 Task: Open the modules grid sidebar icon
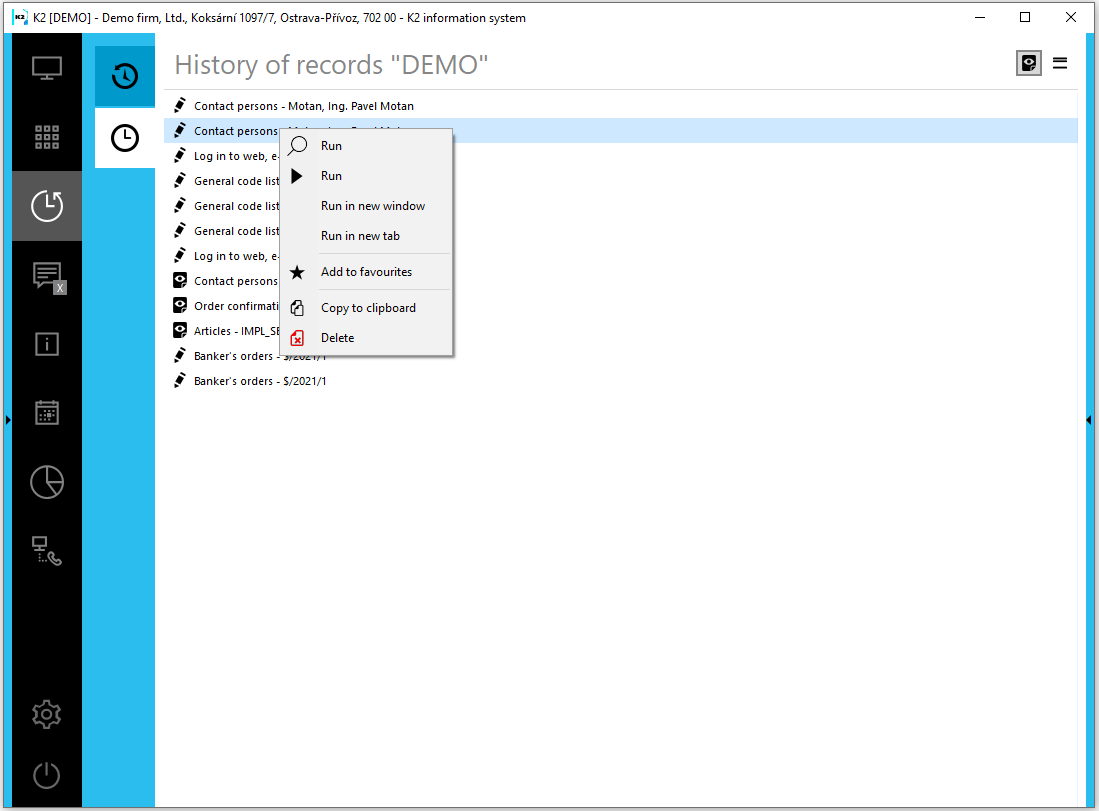[x=47, y=137]
